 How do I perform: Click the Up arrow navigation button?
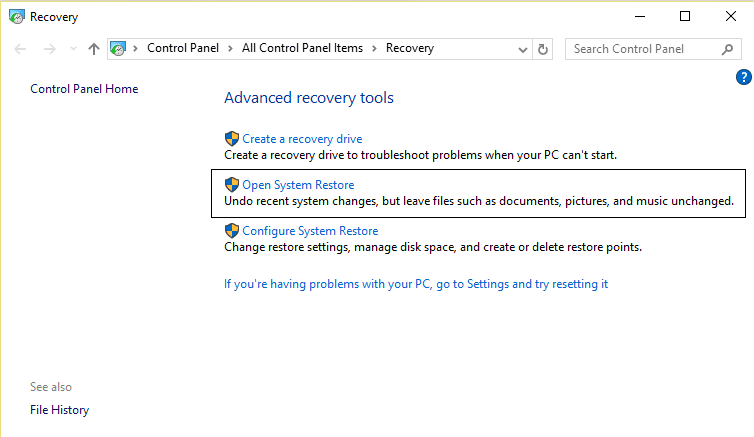(94, 49)
